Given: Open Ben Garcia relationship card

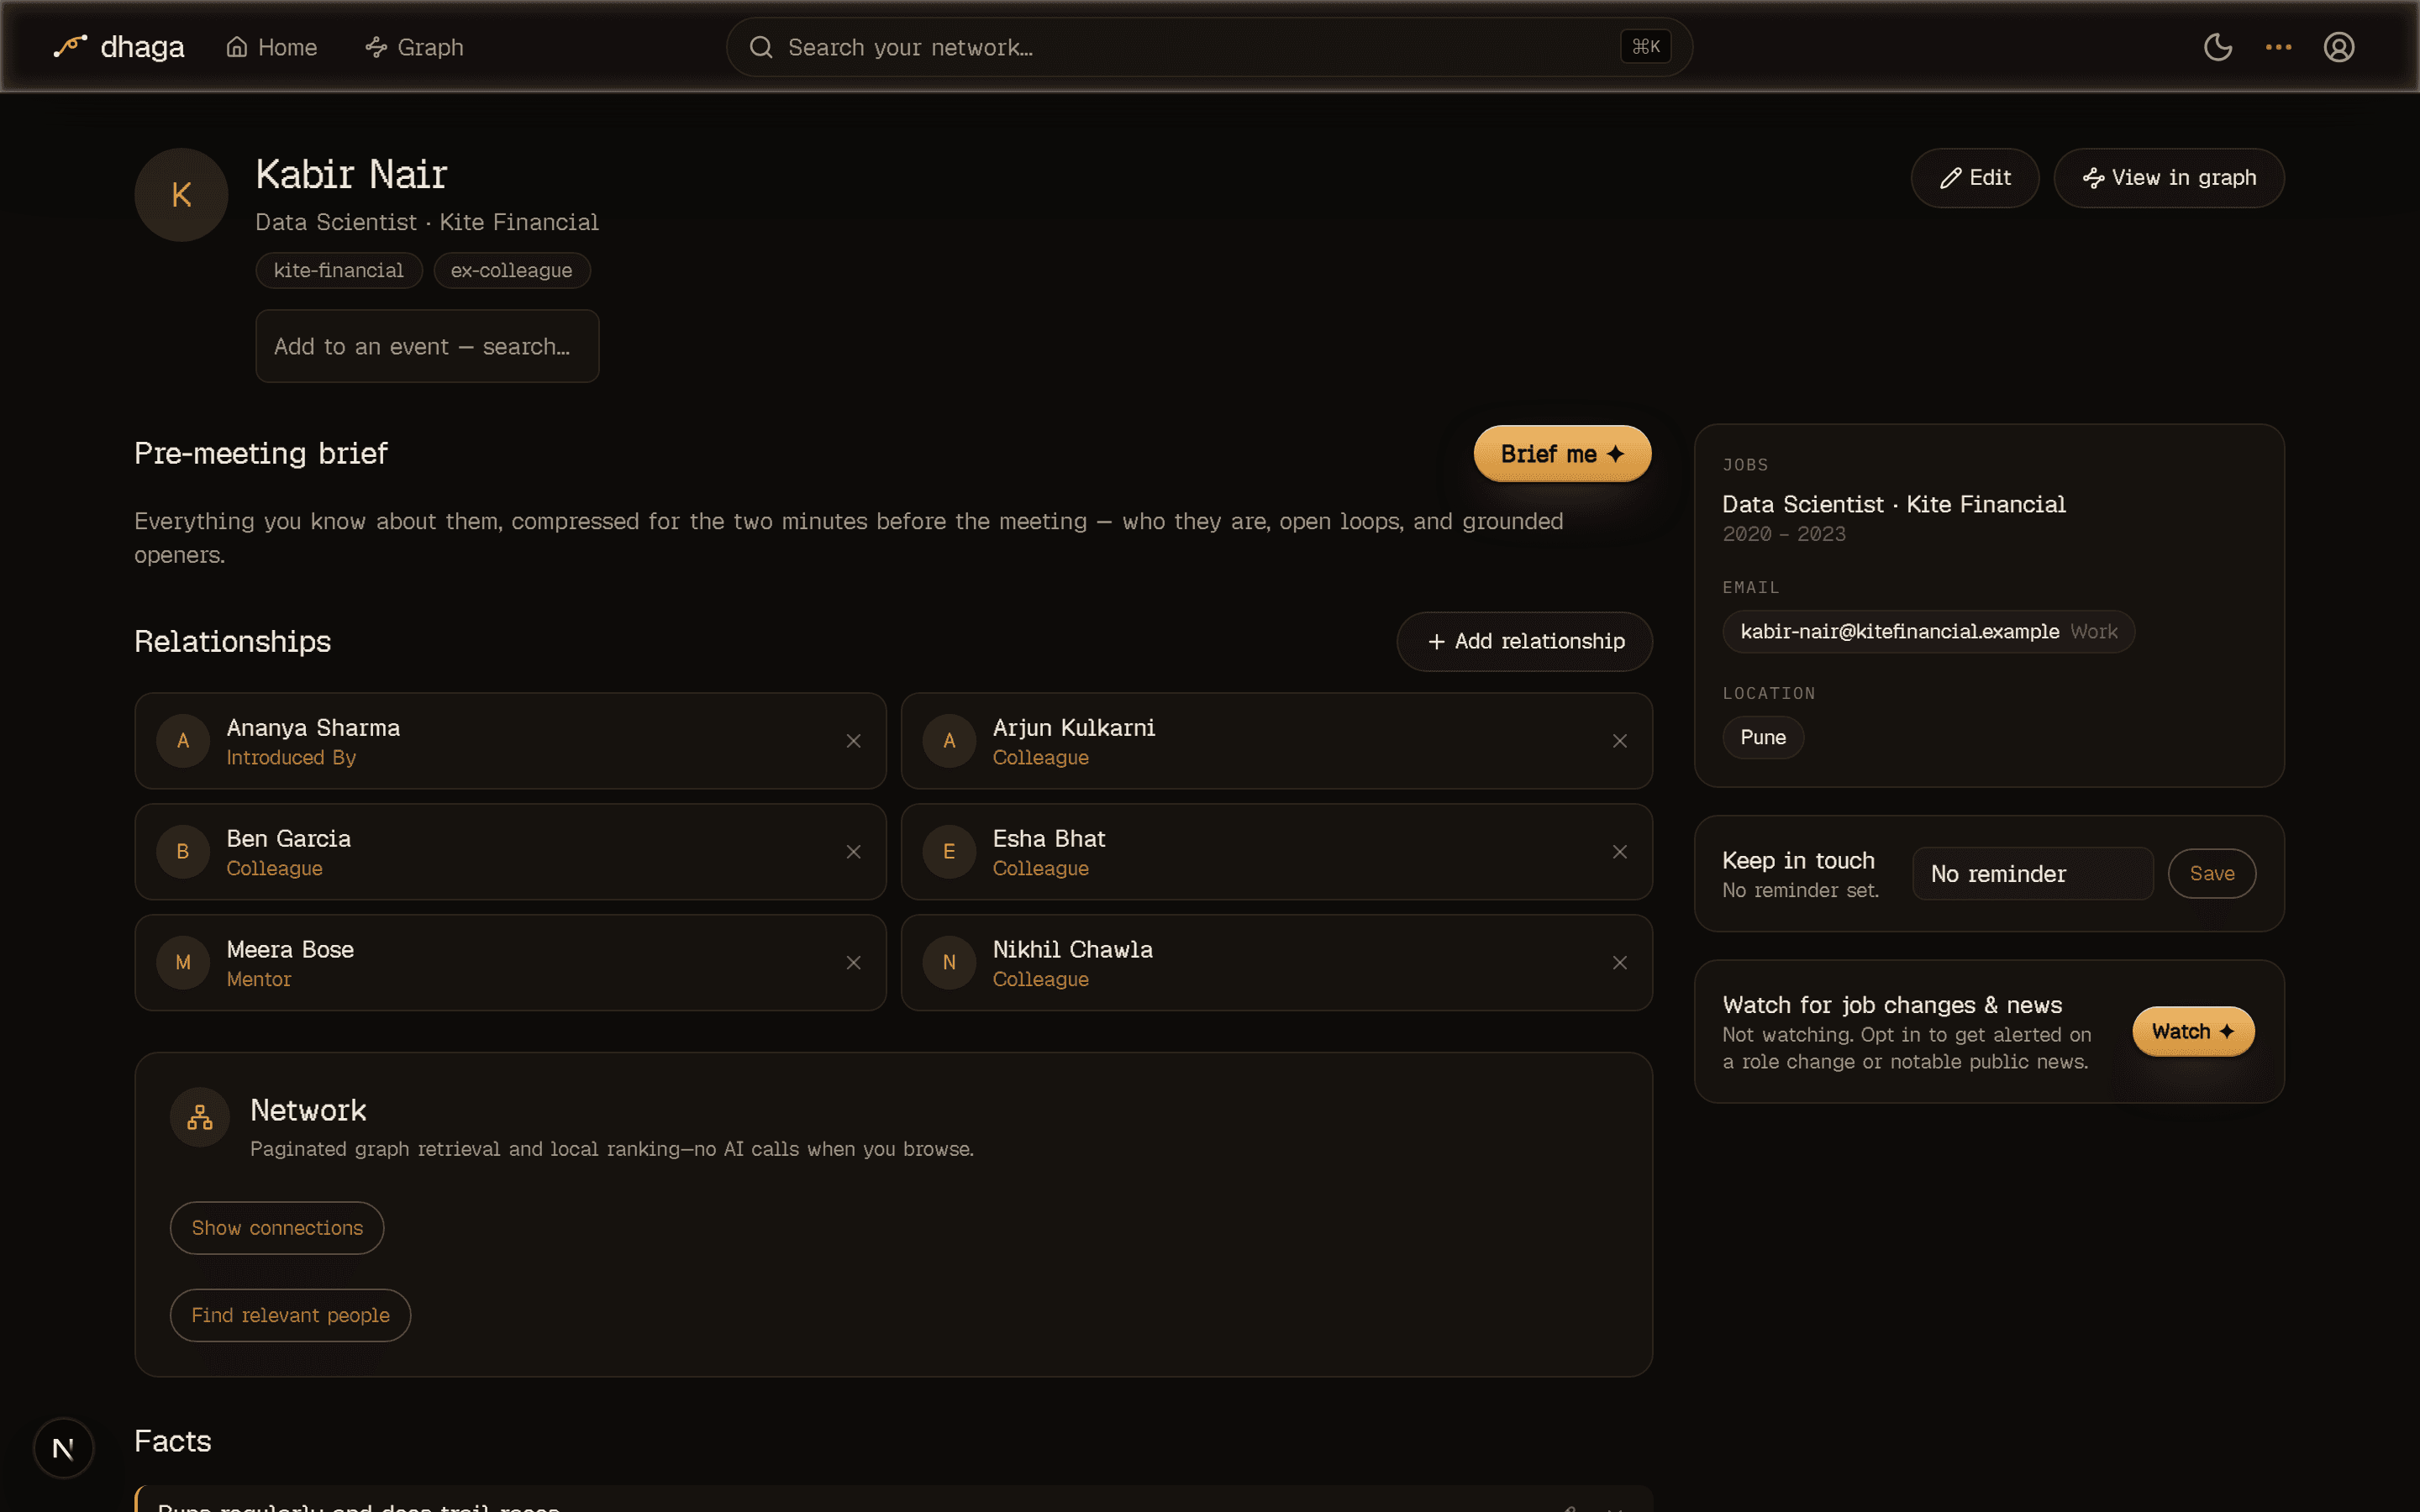Looking at the screenshot, I should coord(510,852).
